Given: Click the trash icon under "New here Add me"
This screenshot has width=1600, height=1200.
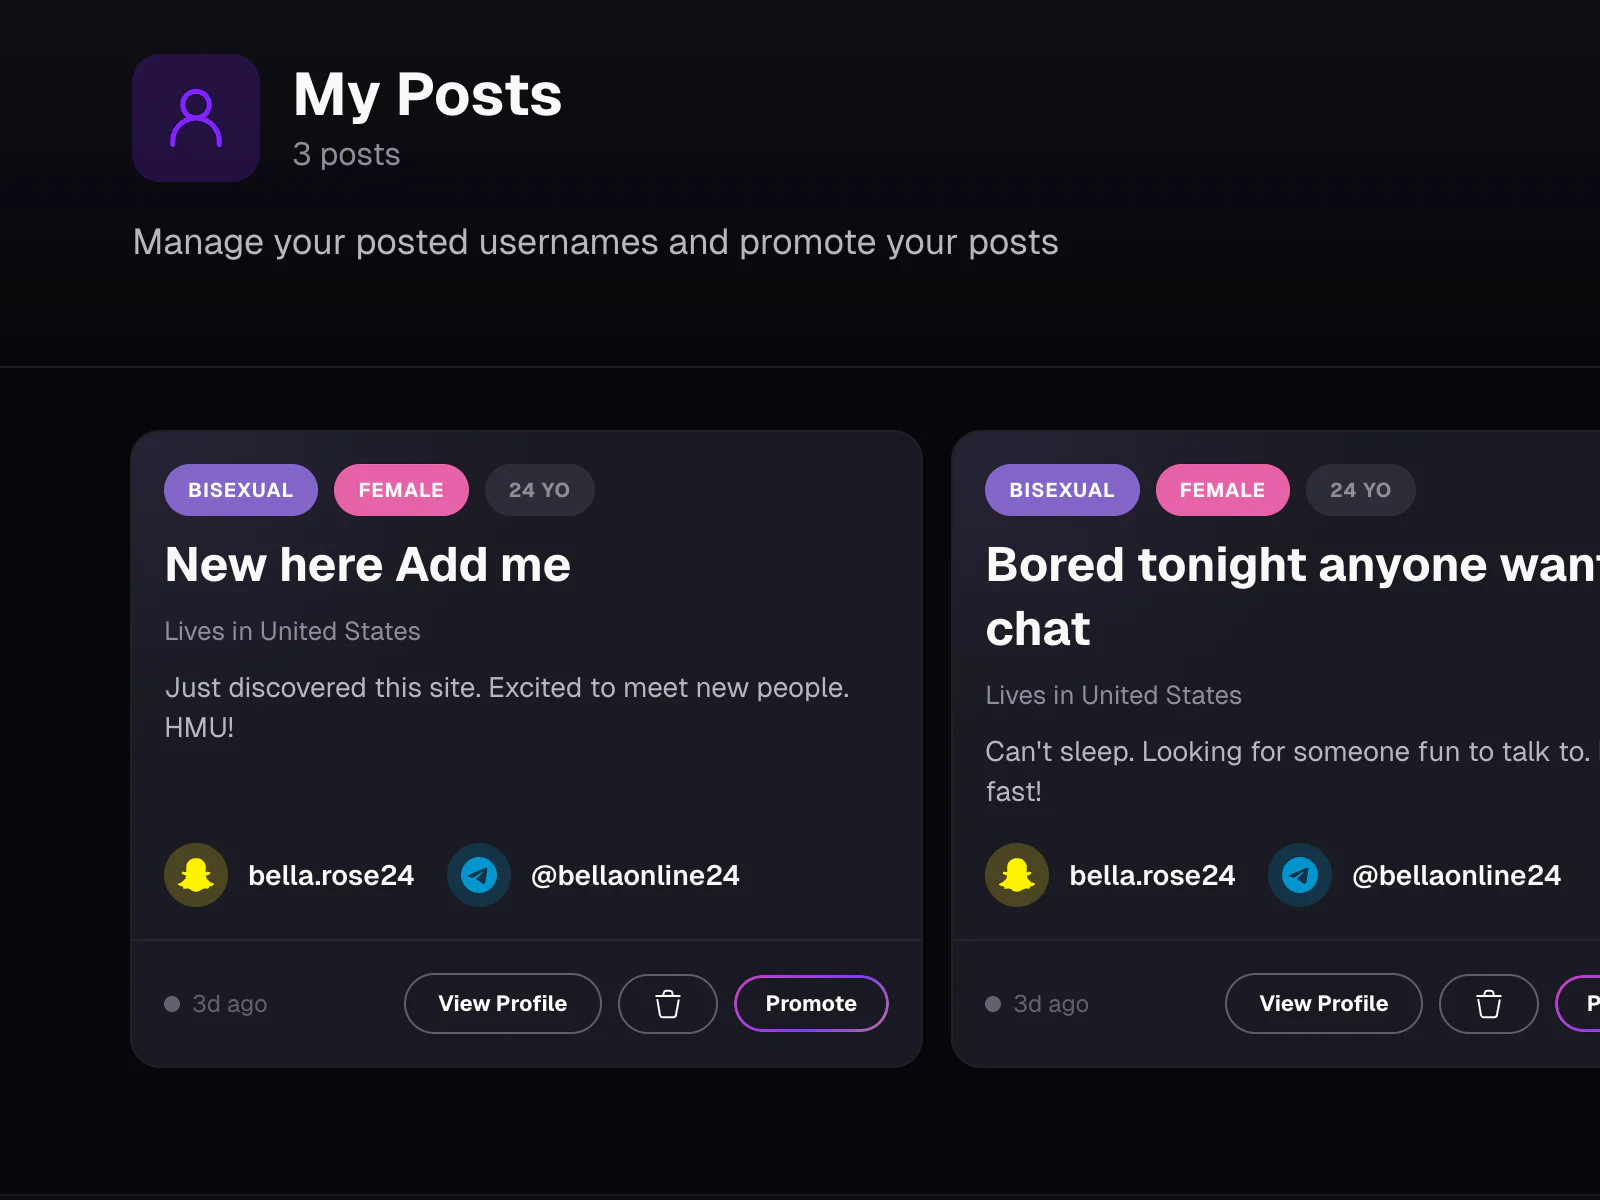Looking at the screenshot, I should coord(667,1003).
